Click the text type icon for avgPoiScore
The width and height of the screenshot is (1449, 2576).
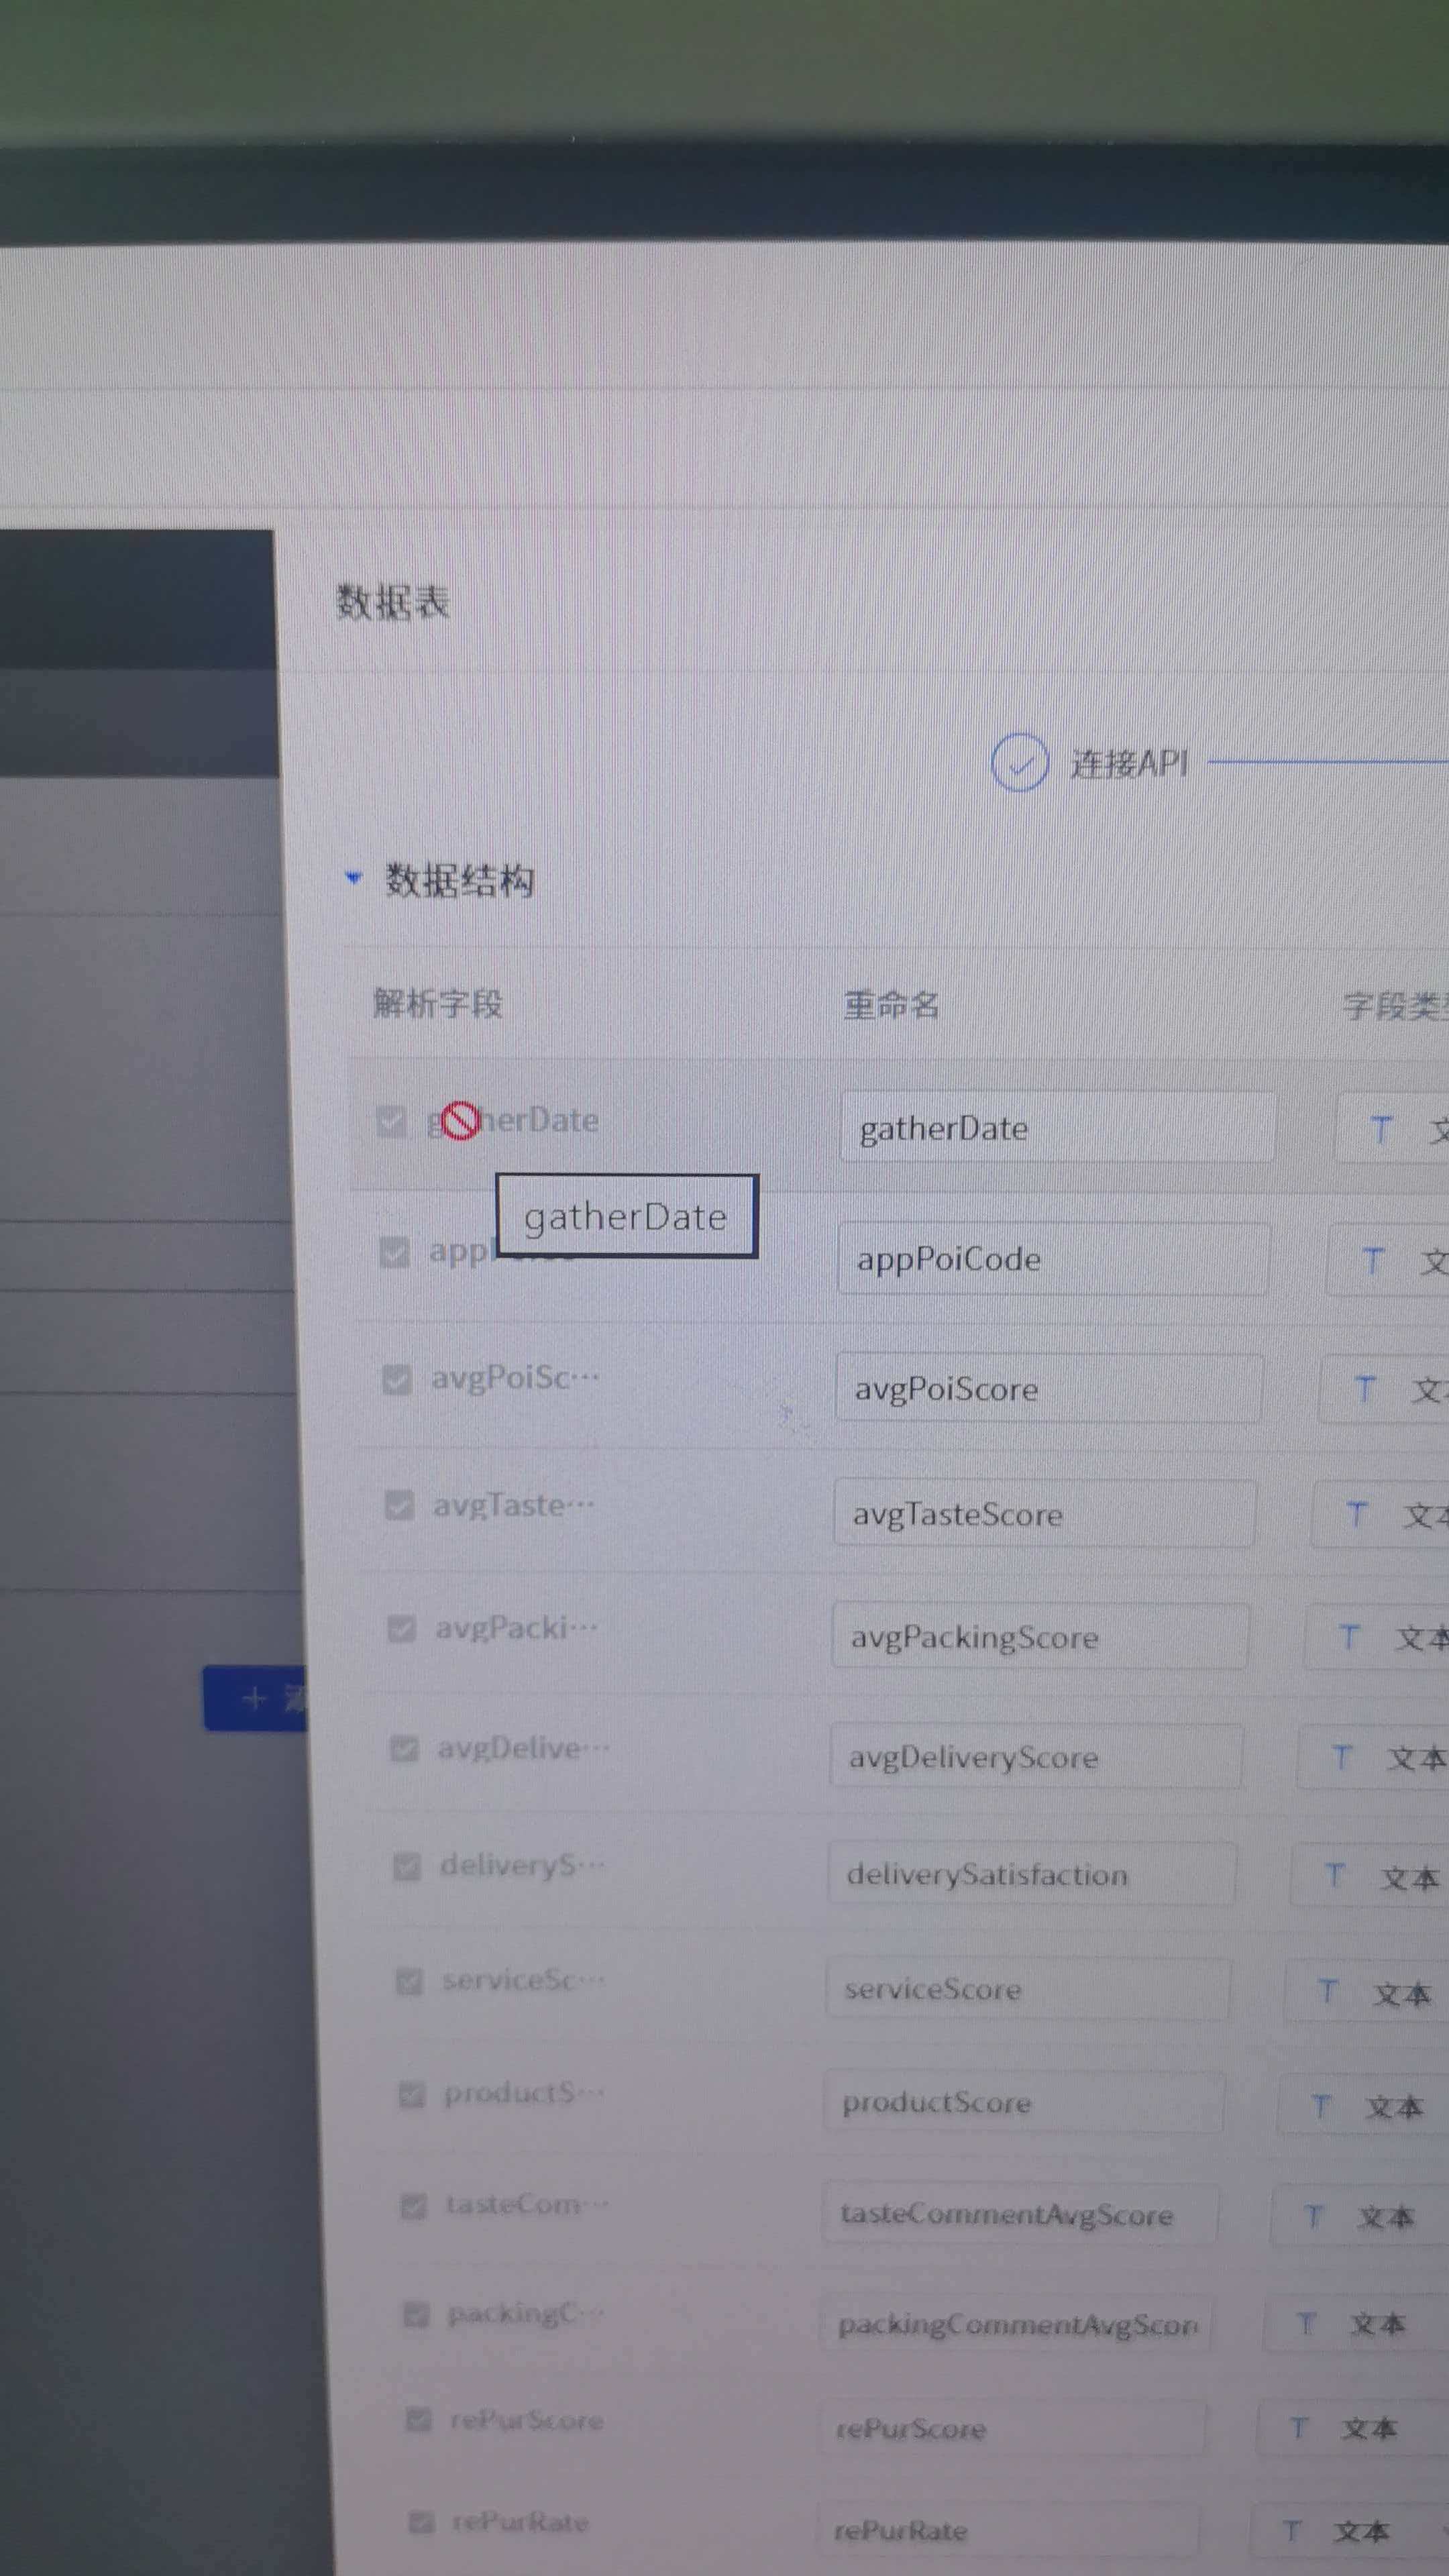pyautogui.click(x=1364, y=1388)
